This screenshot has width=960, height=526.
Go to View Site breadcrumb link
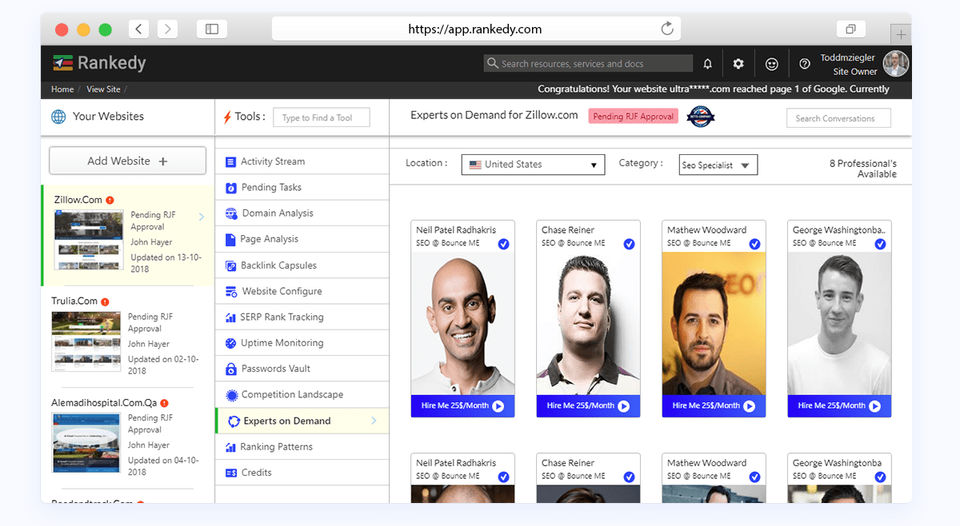103,89
